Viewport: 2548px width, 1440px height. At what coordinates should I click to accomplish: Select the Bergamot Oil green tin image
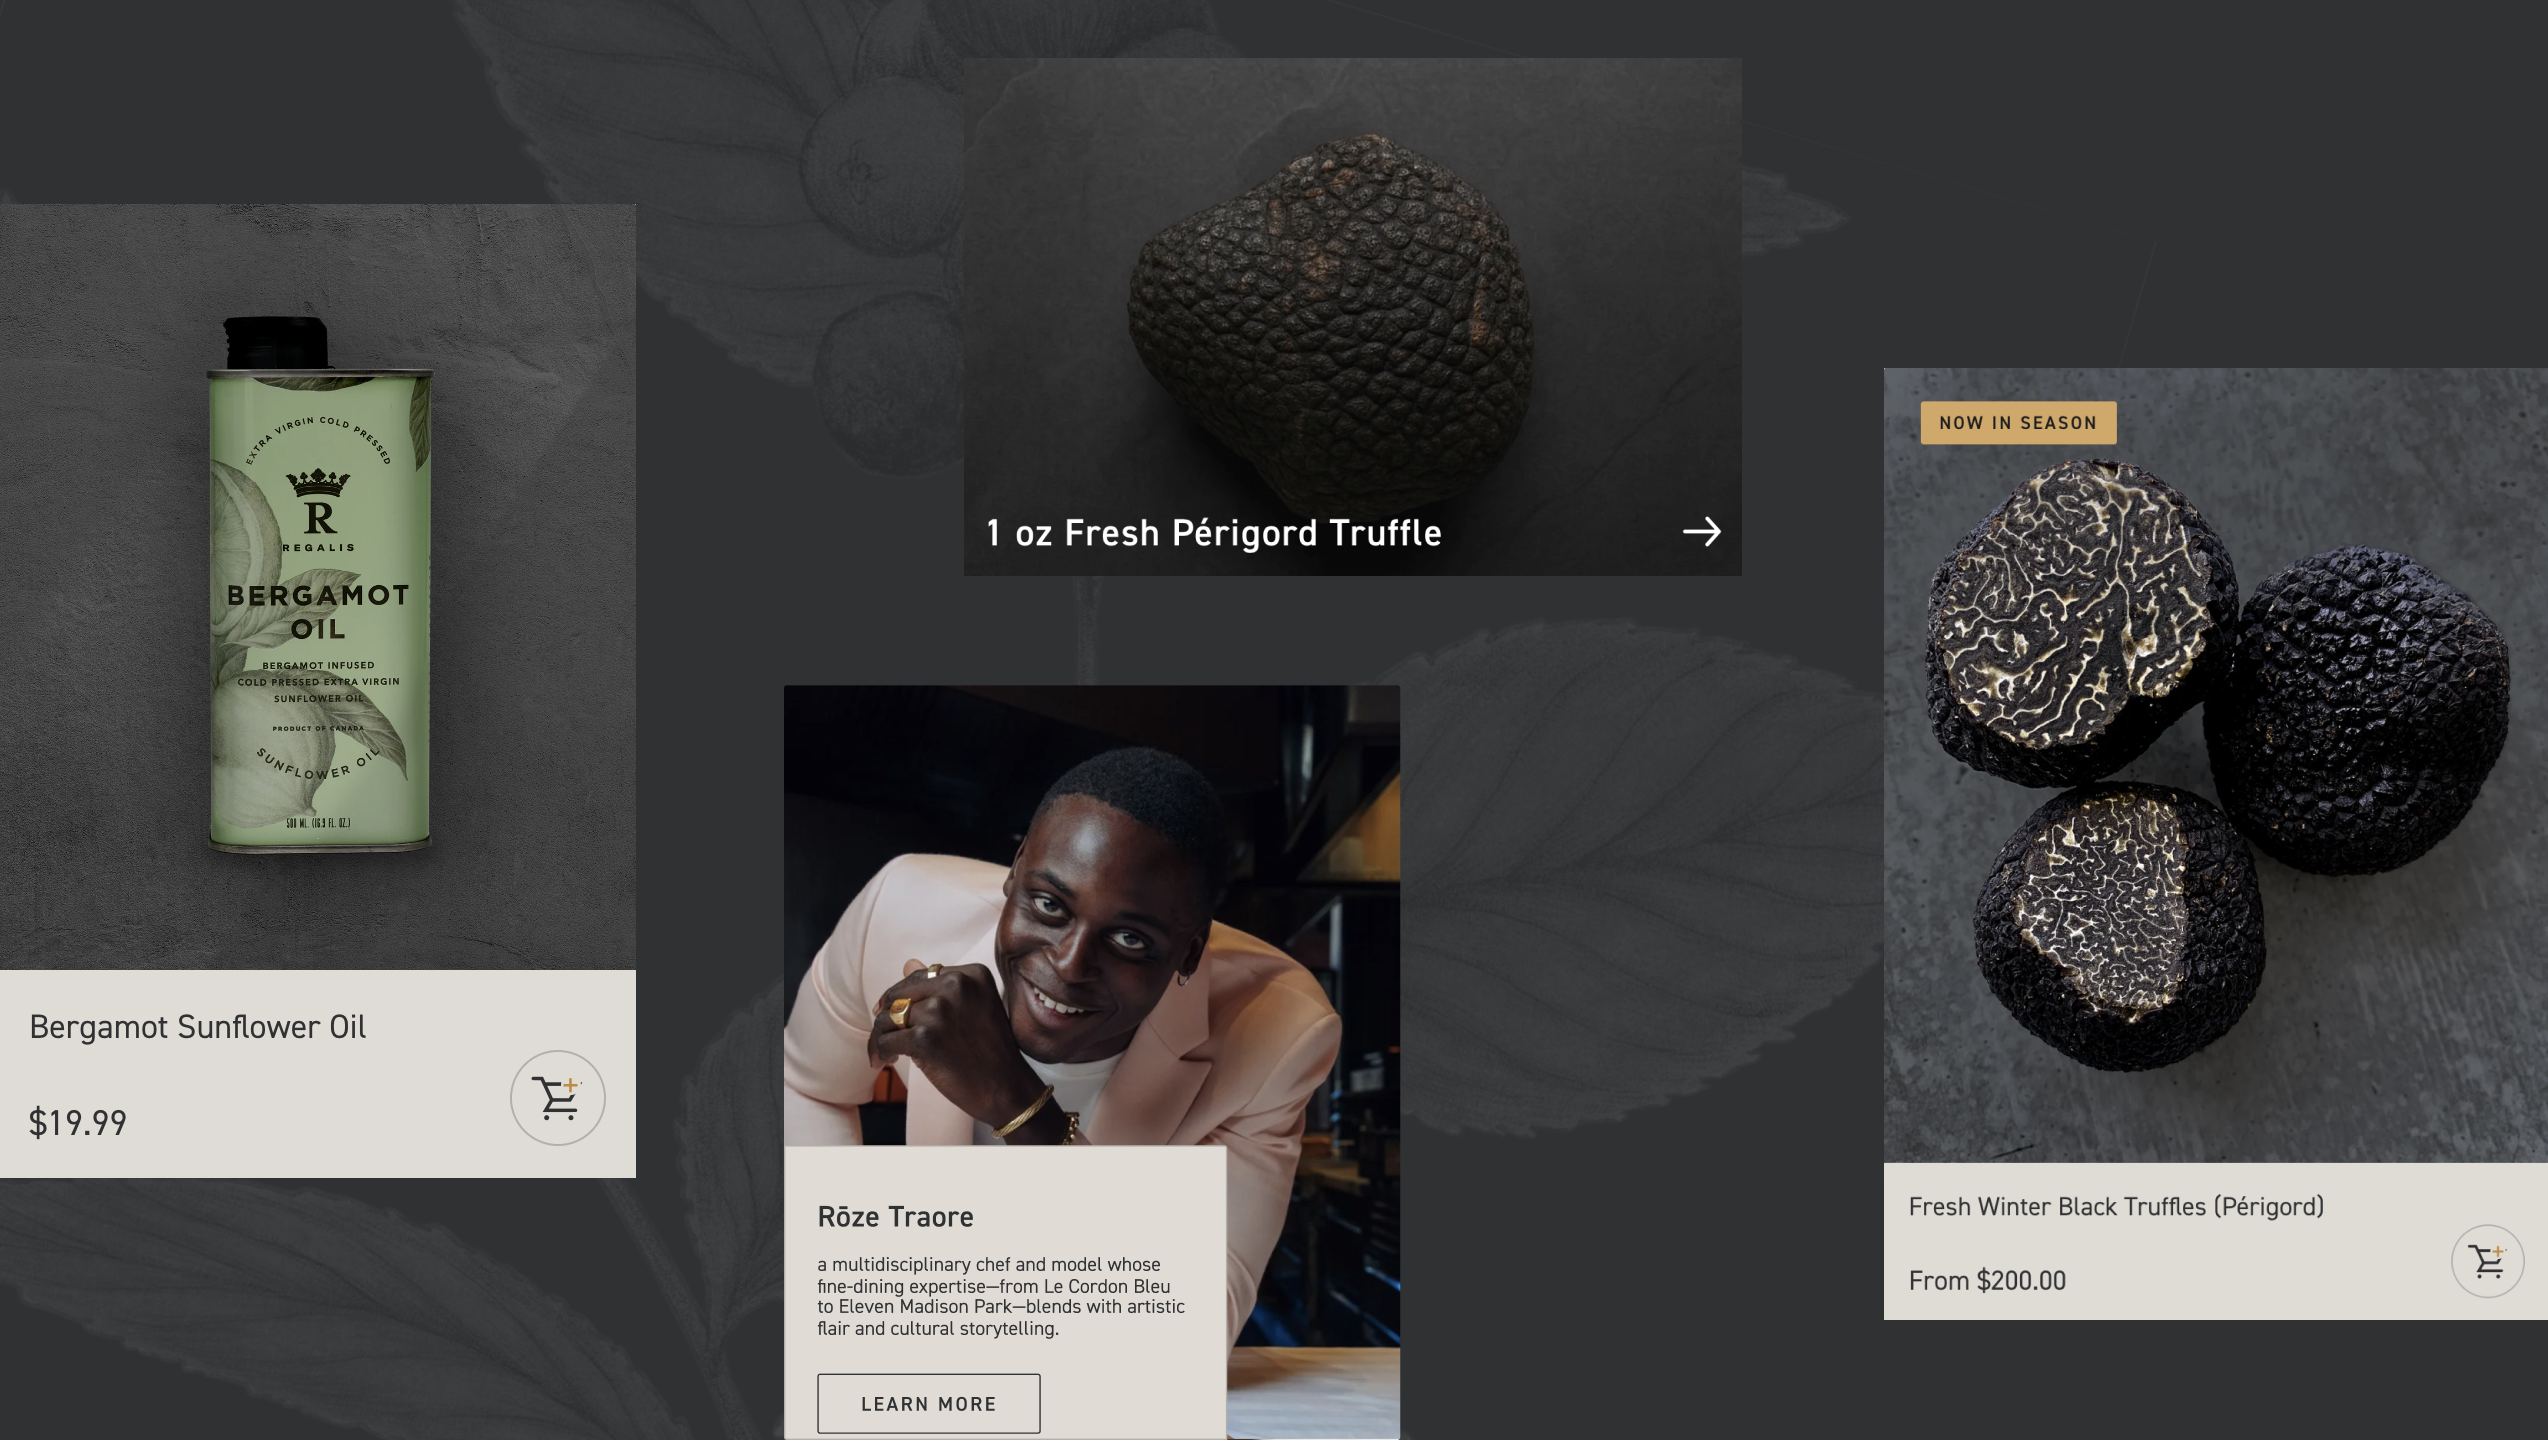pyautogui.click(x=319, y=585)
